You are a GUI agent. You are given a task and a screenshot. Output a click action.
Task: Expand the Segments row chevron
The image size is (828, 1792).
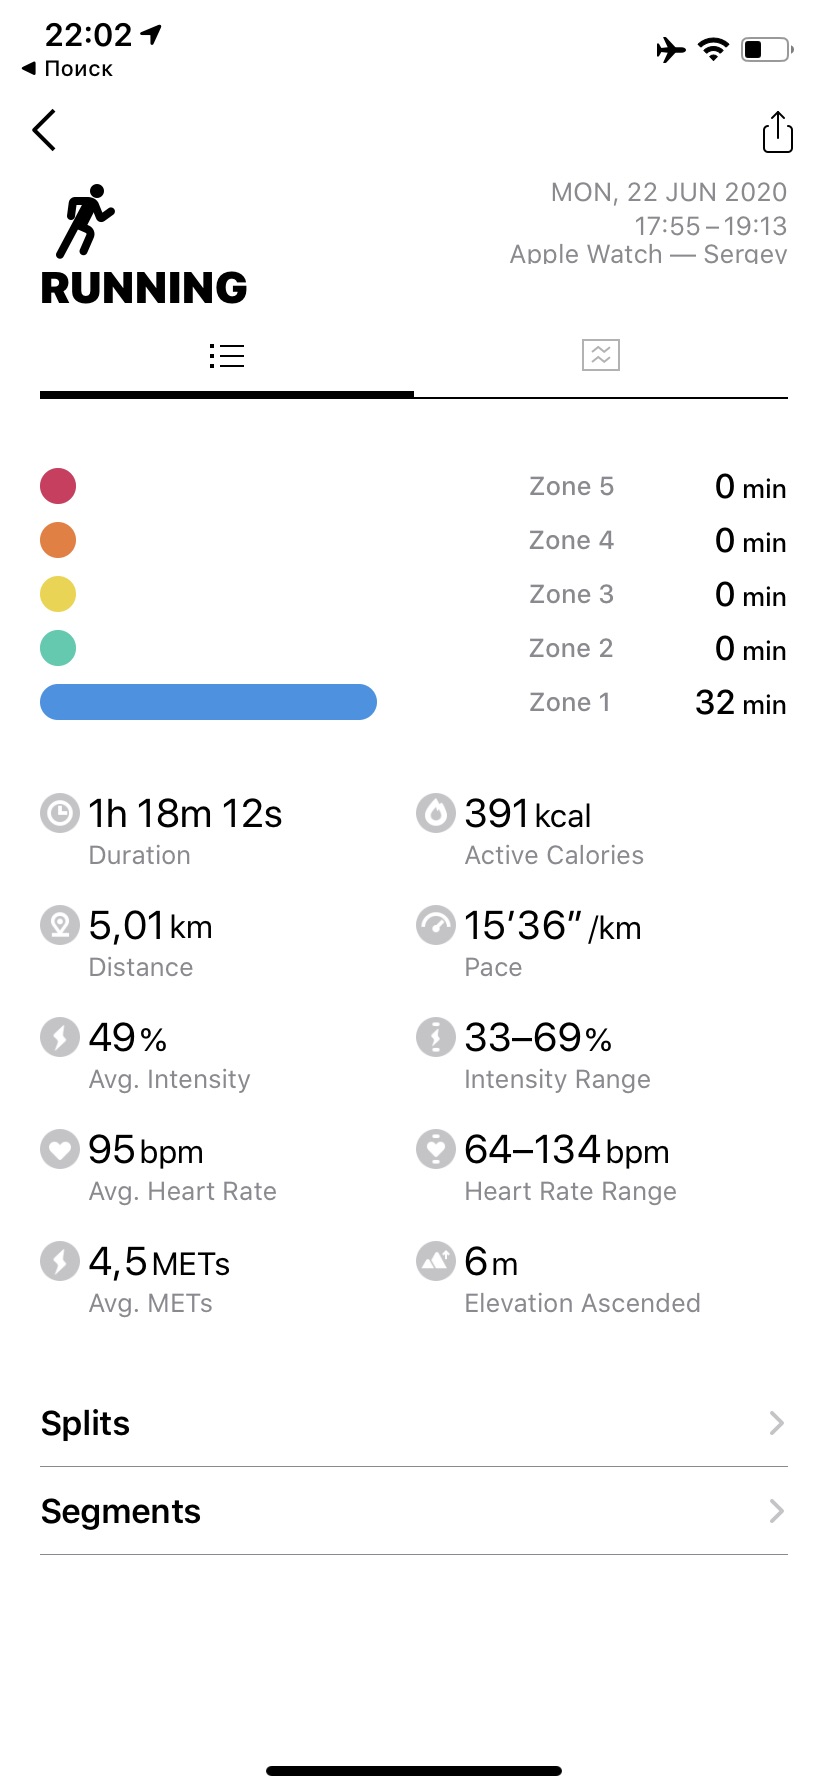pyautogui.click(x=776, y=1511)
